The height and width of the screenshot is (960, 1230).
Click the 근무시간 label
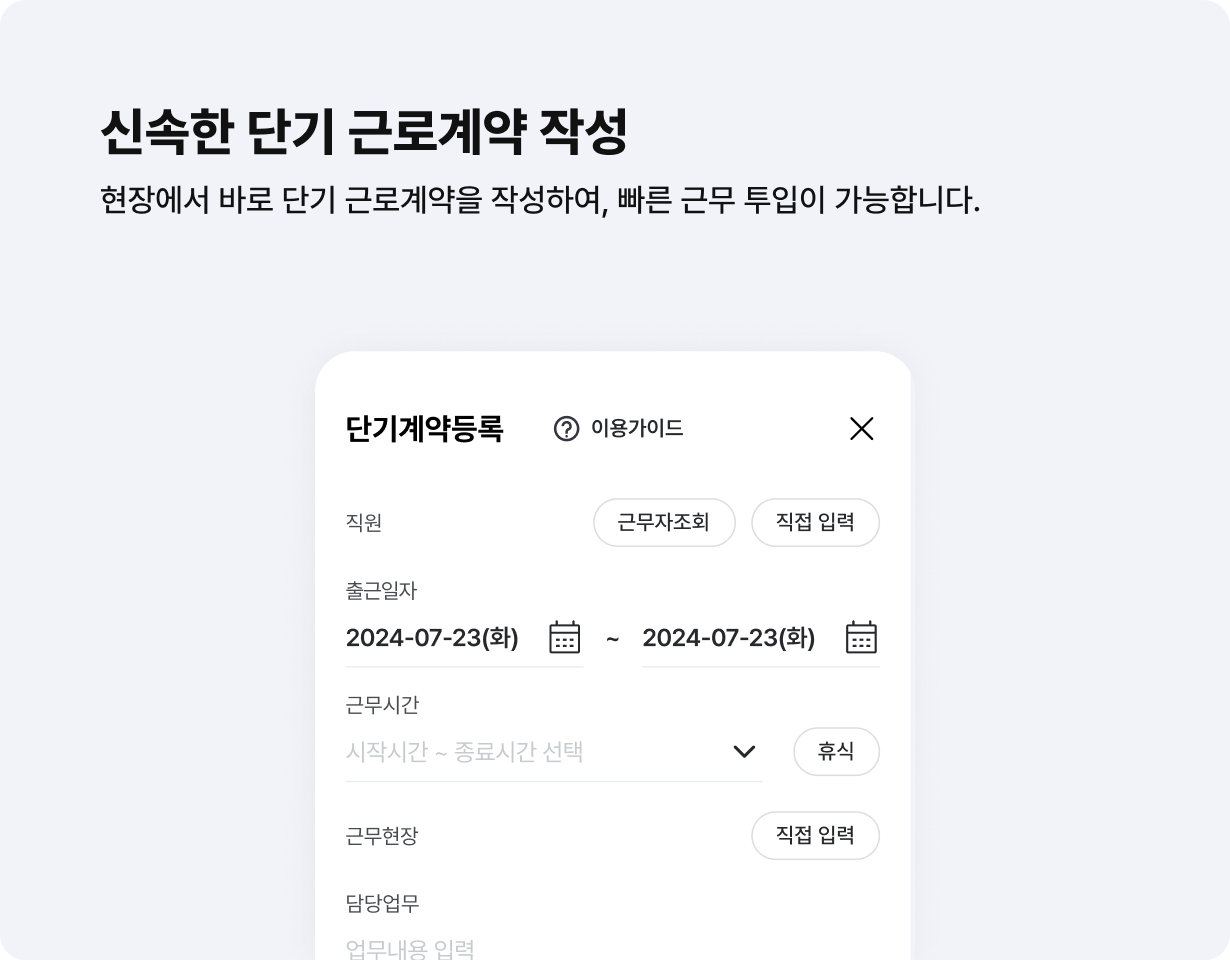tap(382, 705)
